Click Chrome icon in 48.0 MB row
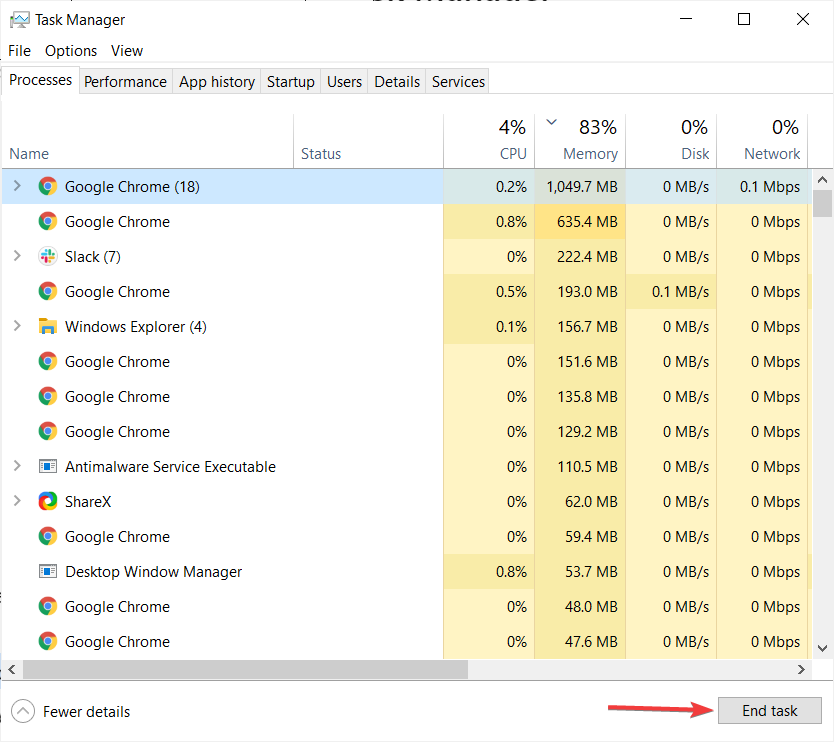 (48, 606)
